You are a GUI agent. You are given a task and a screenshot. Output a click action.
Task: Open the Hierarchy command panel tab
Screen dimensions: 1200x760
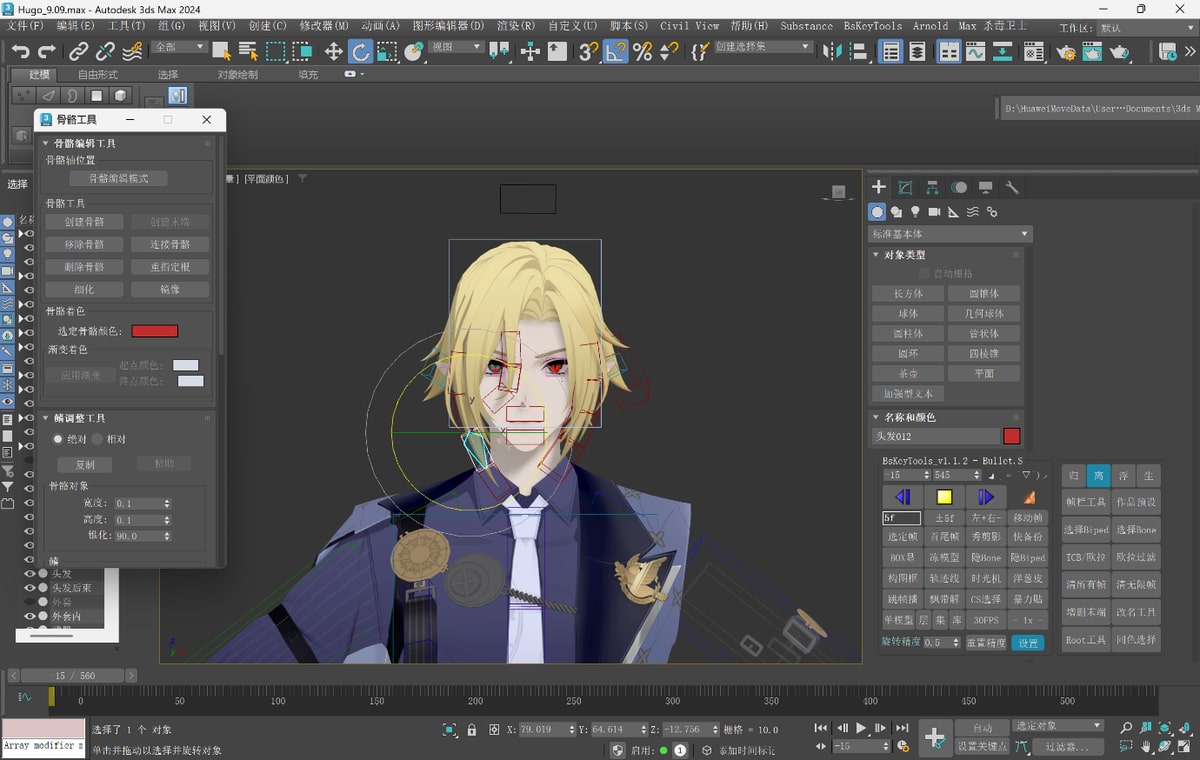(932, 187)
